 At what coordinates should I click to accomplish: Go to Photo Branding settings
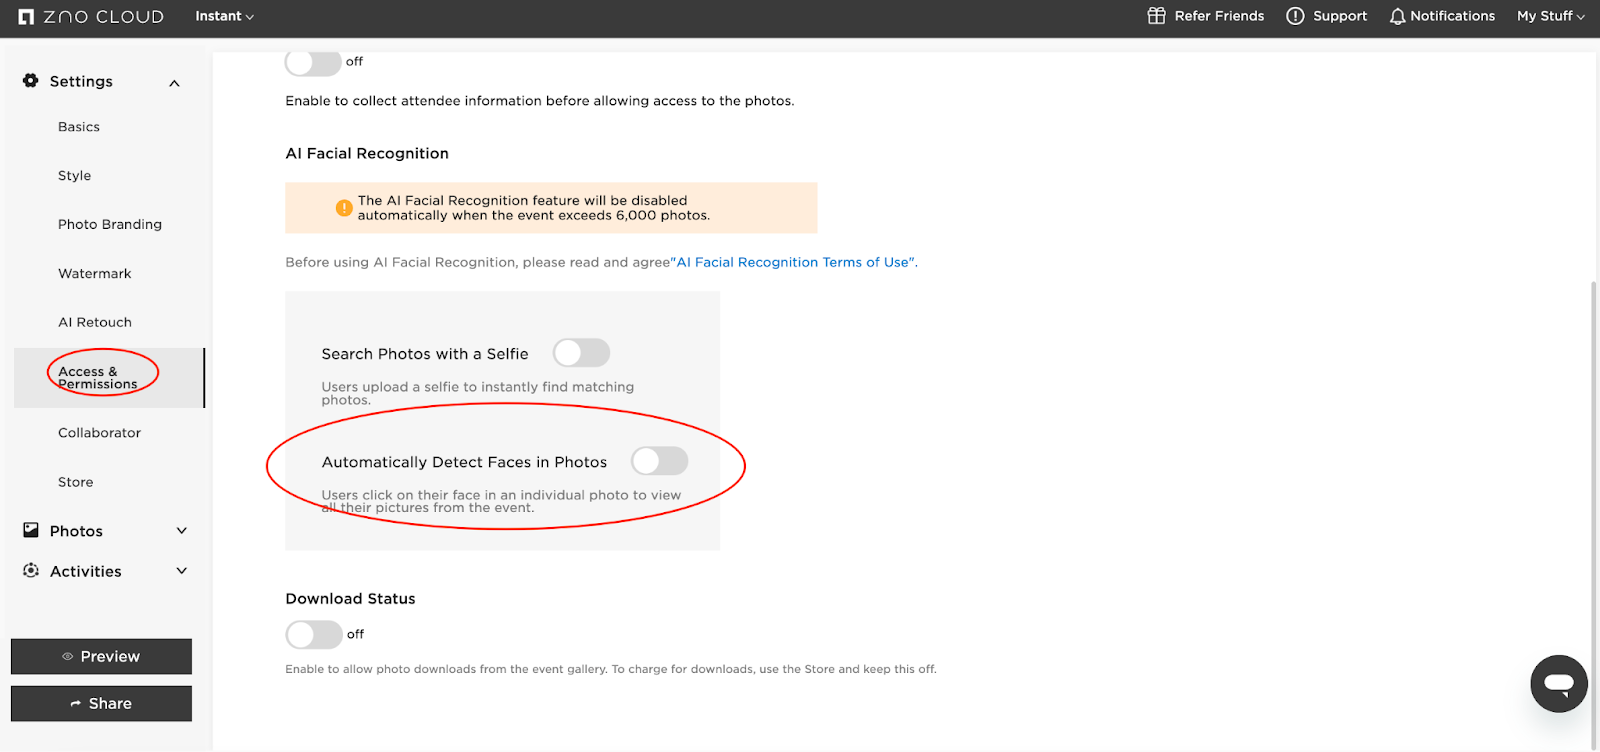(x=110, y=224)
